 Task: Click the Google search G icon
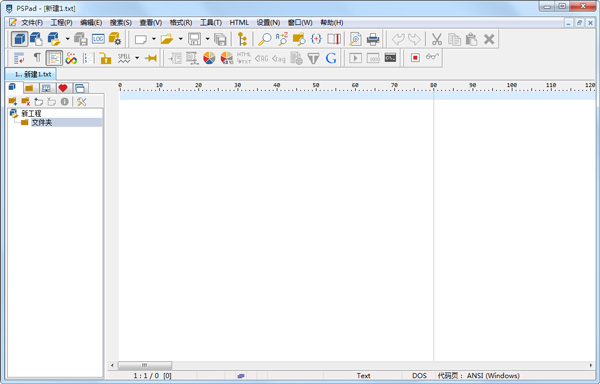(x=331, y=58)
